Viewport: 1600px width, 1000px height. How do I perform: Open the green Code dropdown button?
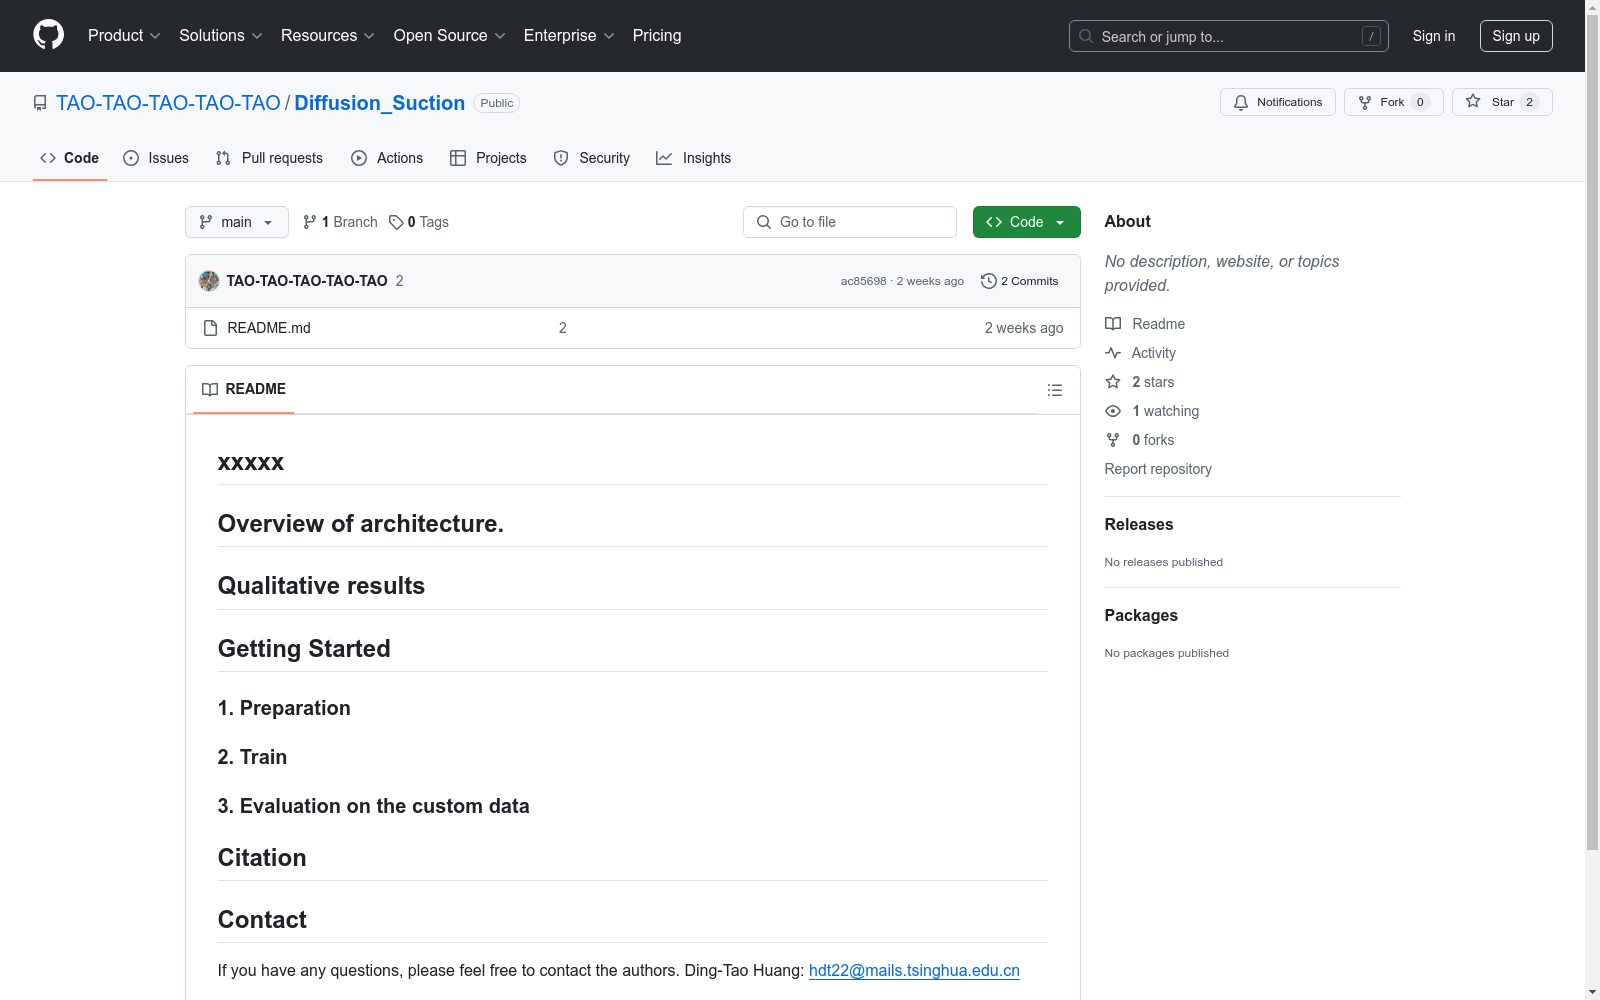(x=1027, y=222)
